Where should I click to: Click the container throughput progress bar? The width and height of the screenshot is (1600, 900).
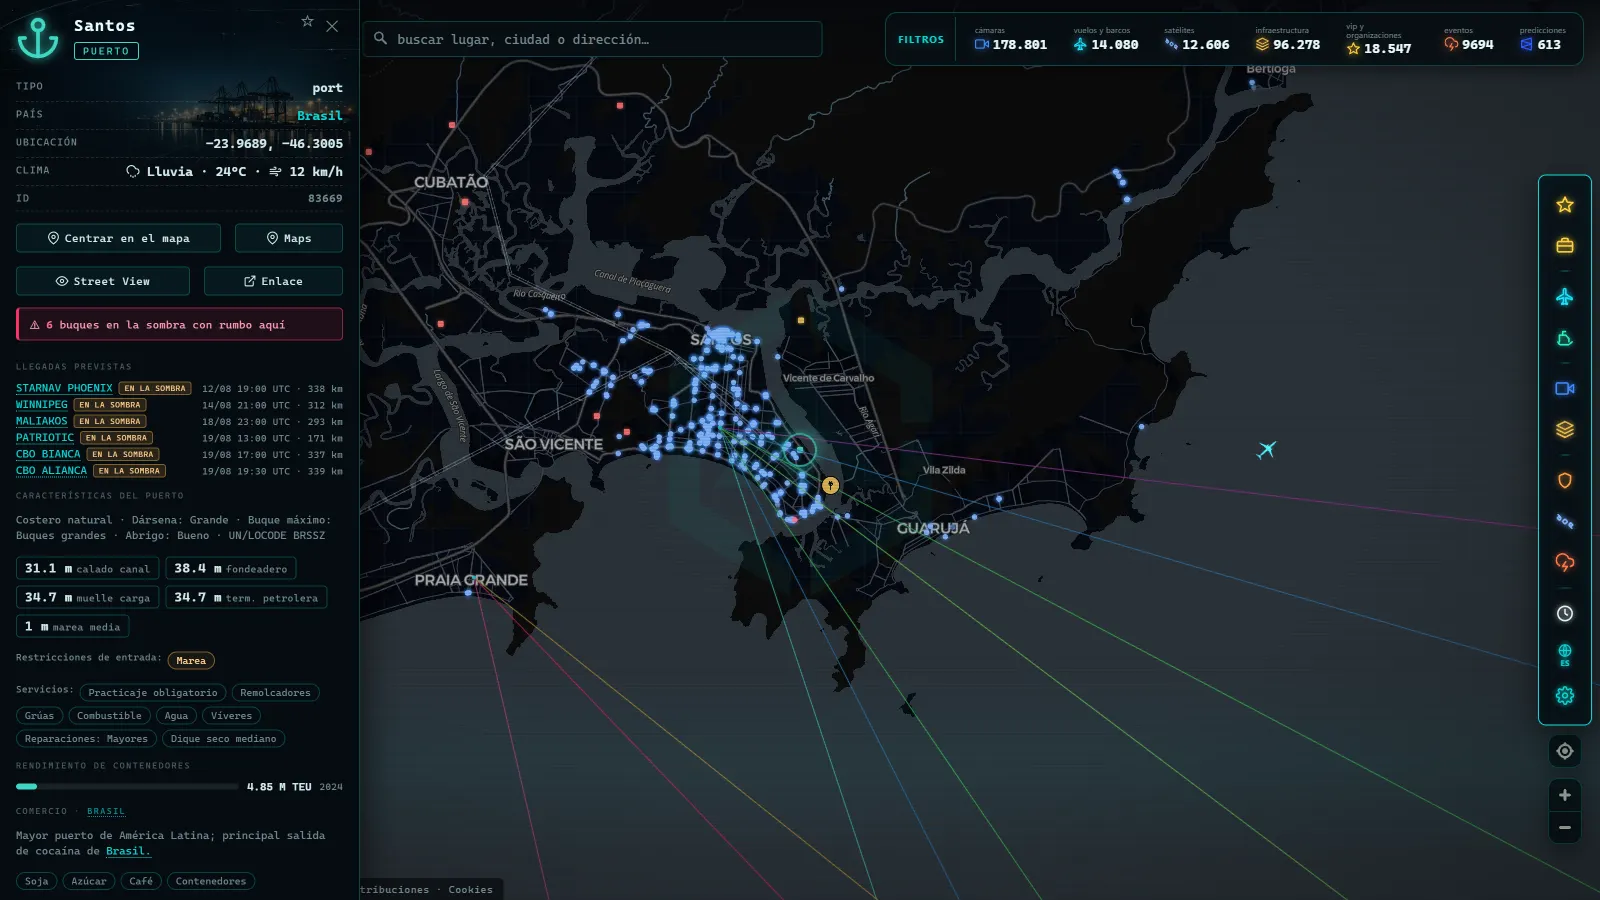pos(127,787)
